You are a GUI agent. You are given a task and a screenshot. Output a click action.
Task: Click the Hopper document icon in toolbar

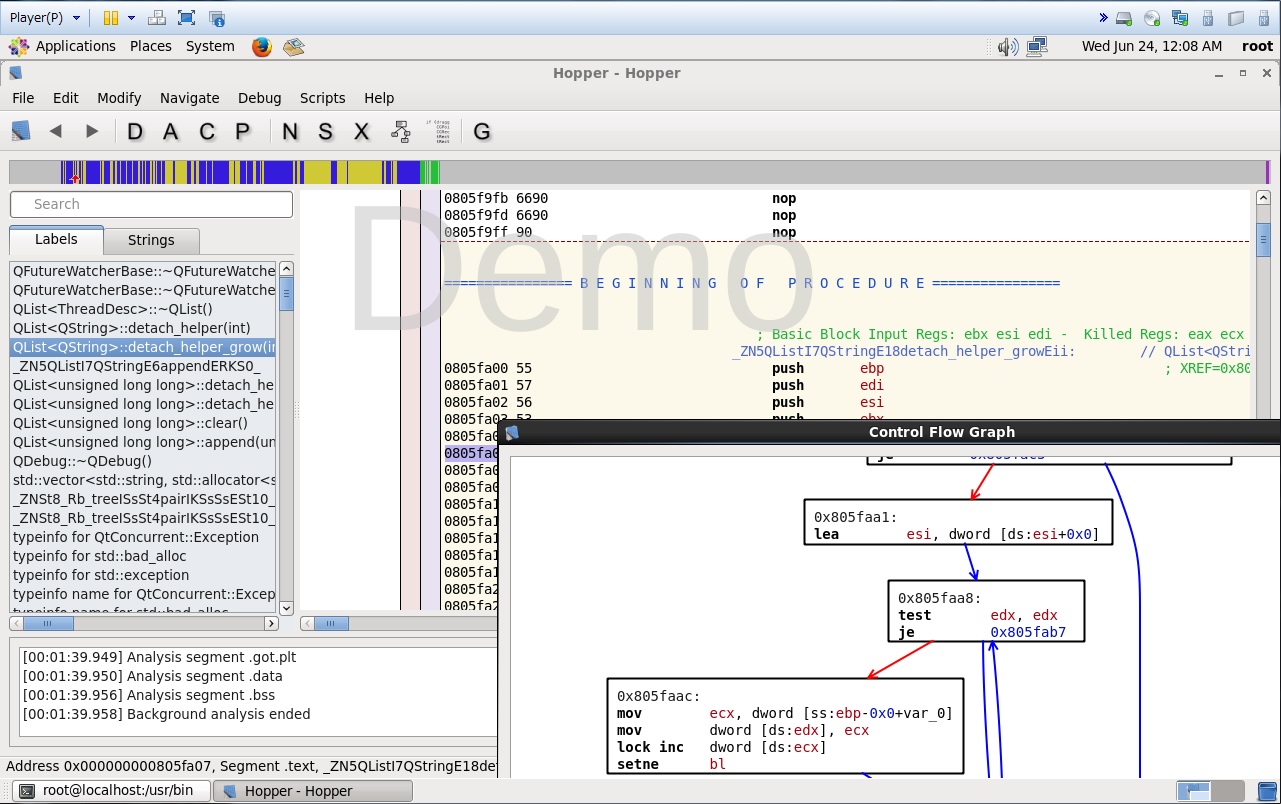tap(21, 131)
